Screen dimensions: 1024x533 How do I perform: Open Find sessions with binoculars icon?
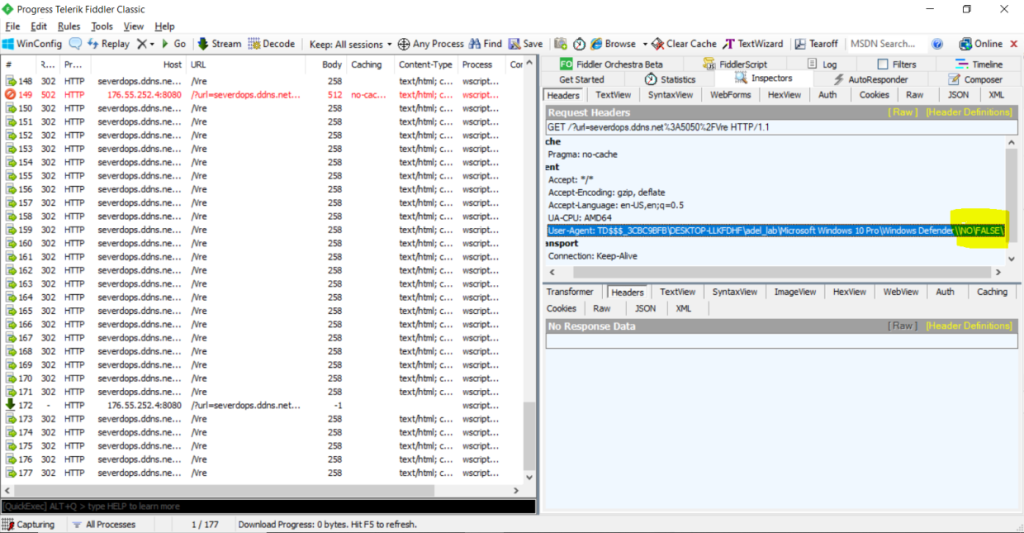tap(485, 44)
